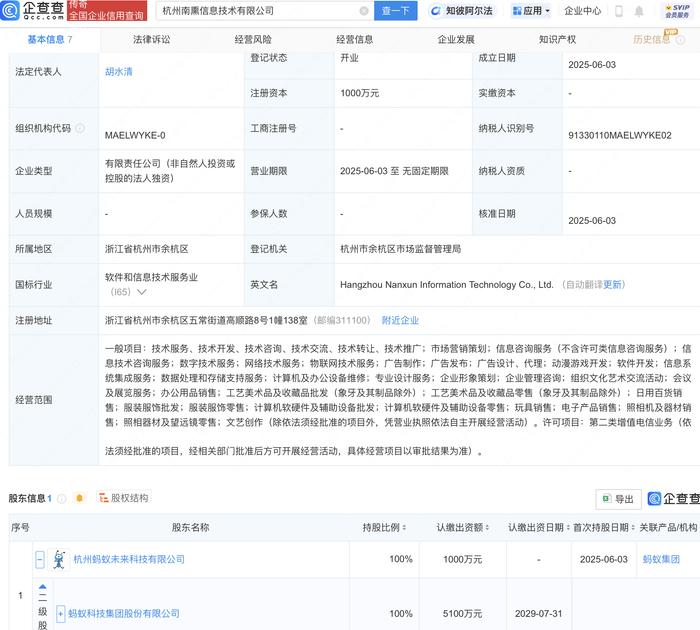Click the info icon beside 股东信息

click(62, 498)
